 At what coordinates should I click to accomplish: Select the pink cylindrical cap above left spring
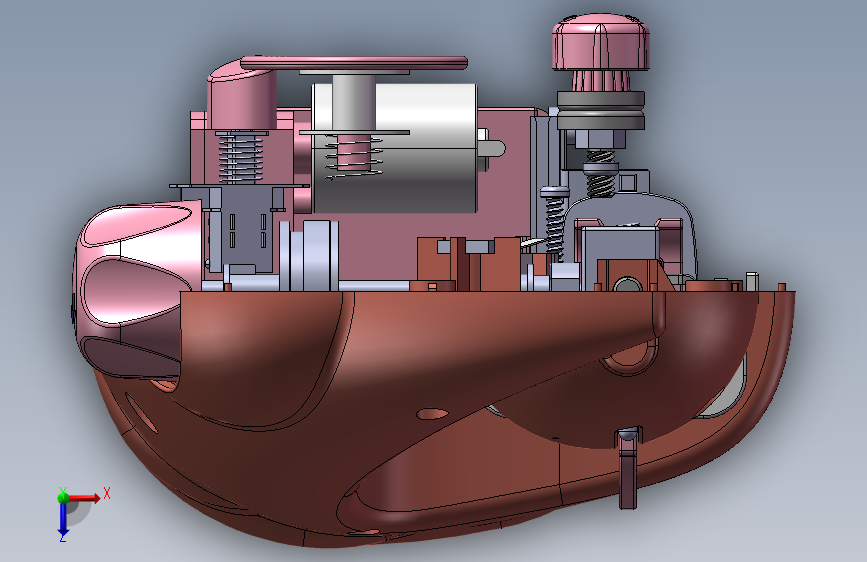tap(242, 98)
